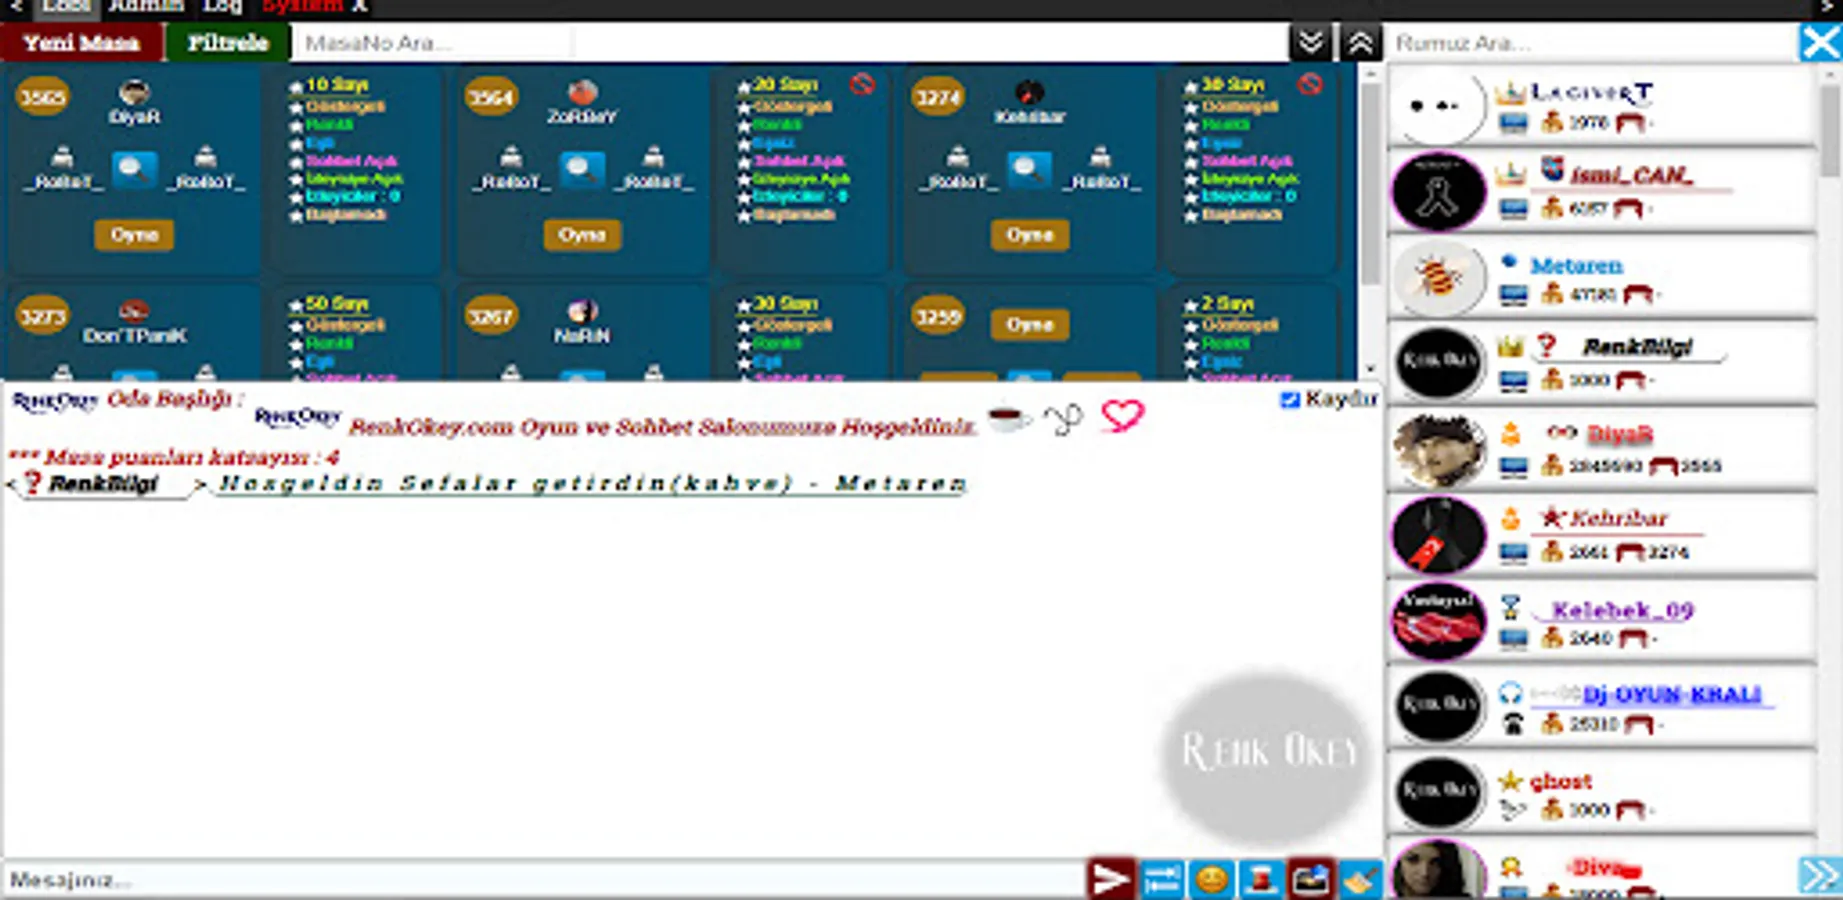Click table number badge 3267
Viewport: 1843px width, 900px height.
coord(490,317)
